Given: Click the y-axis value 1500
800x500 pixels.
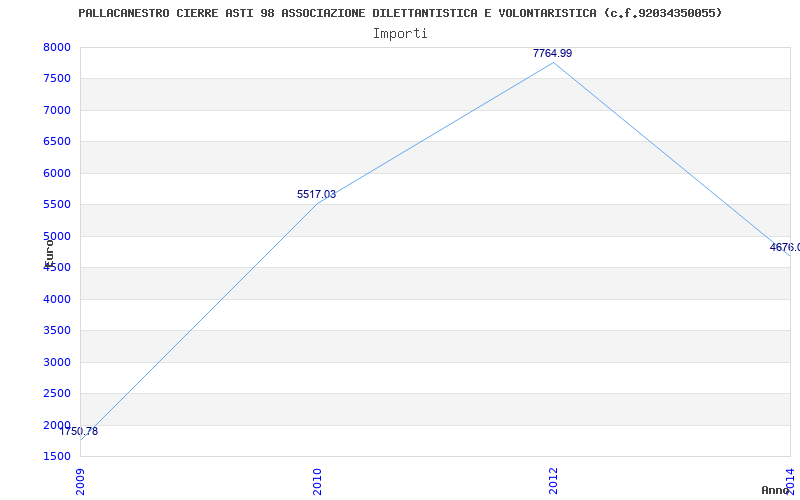Looking at the screenshot, I should (x=57, y=456).
